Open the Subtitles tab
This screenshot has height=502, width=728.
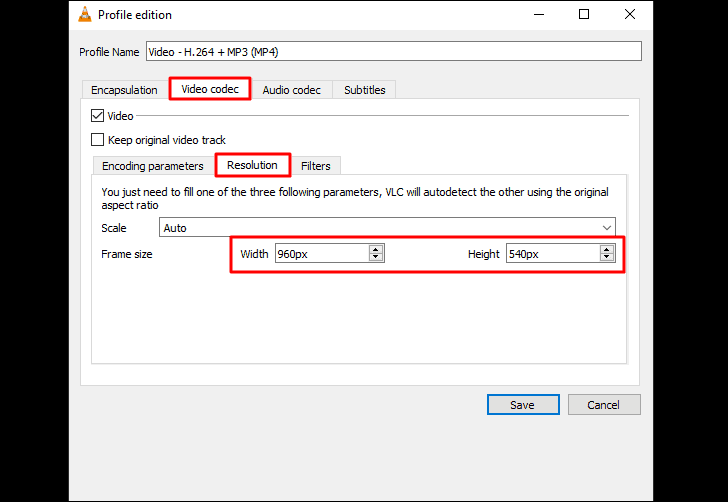pos(364,90)
